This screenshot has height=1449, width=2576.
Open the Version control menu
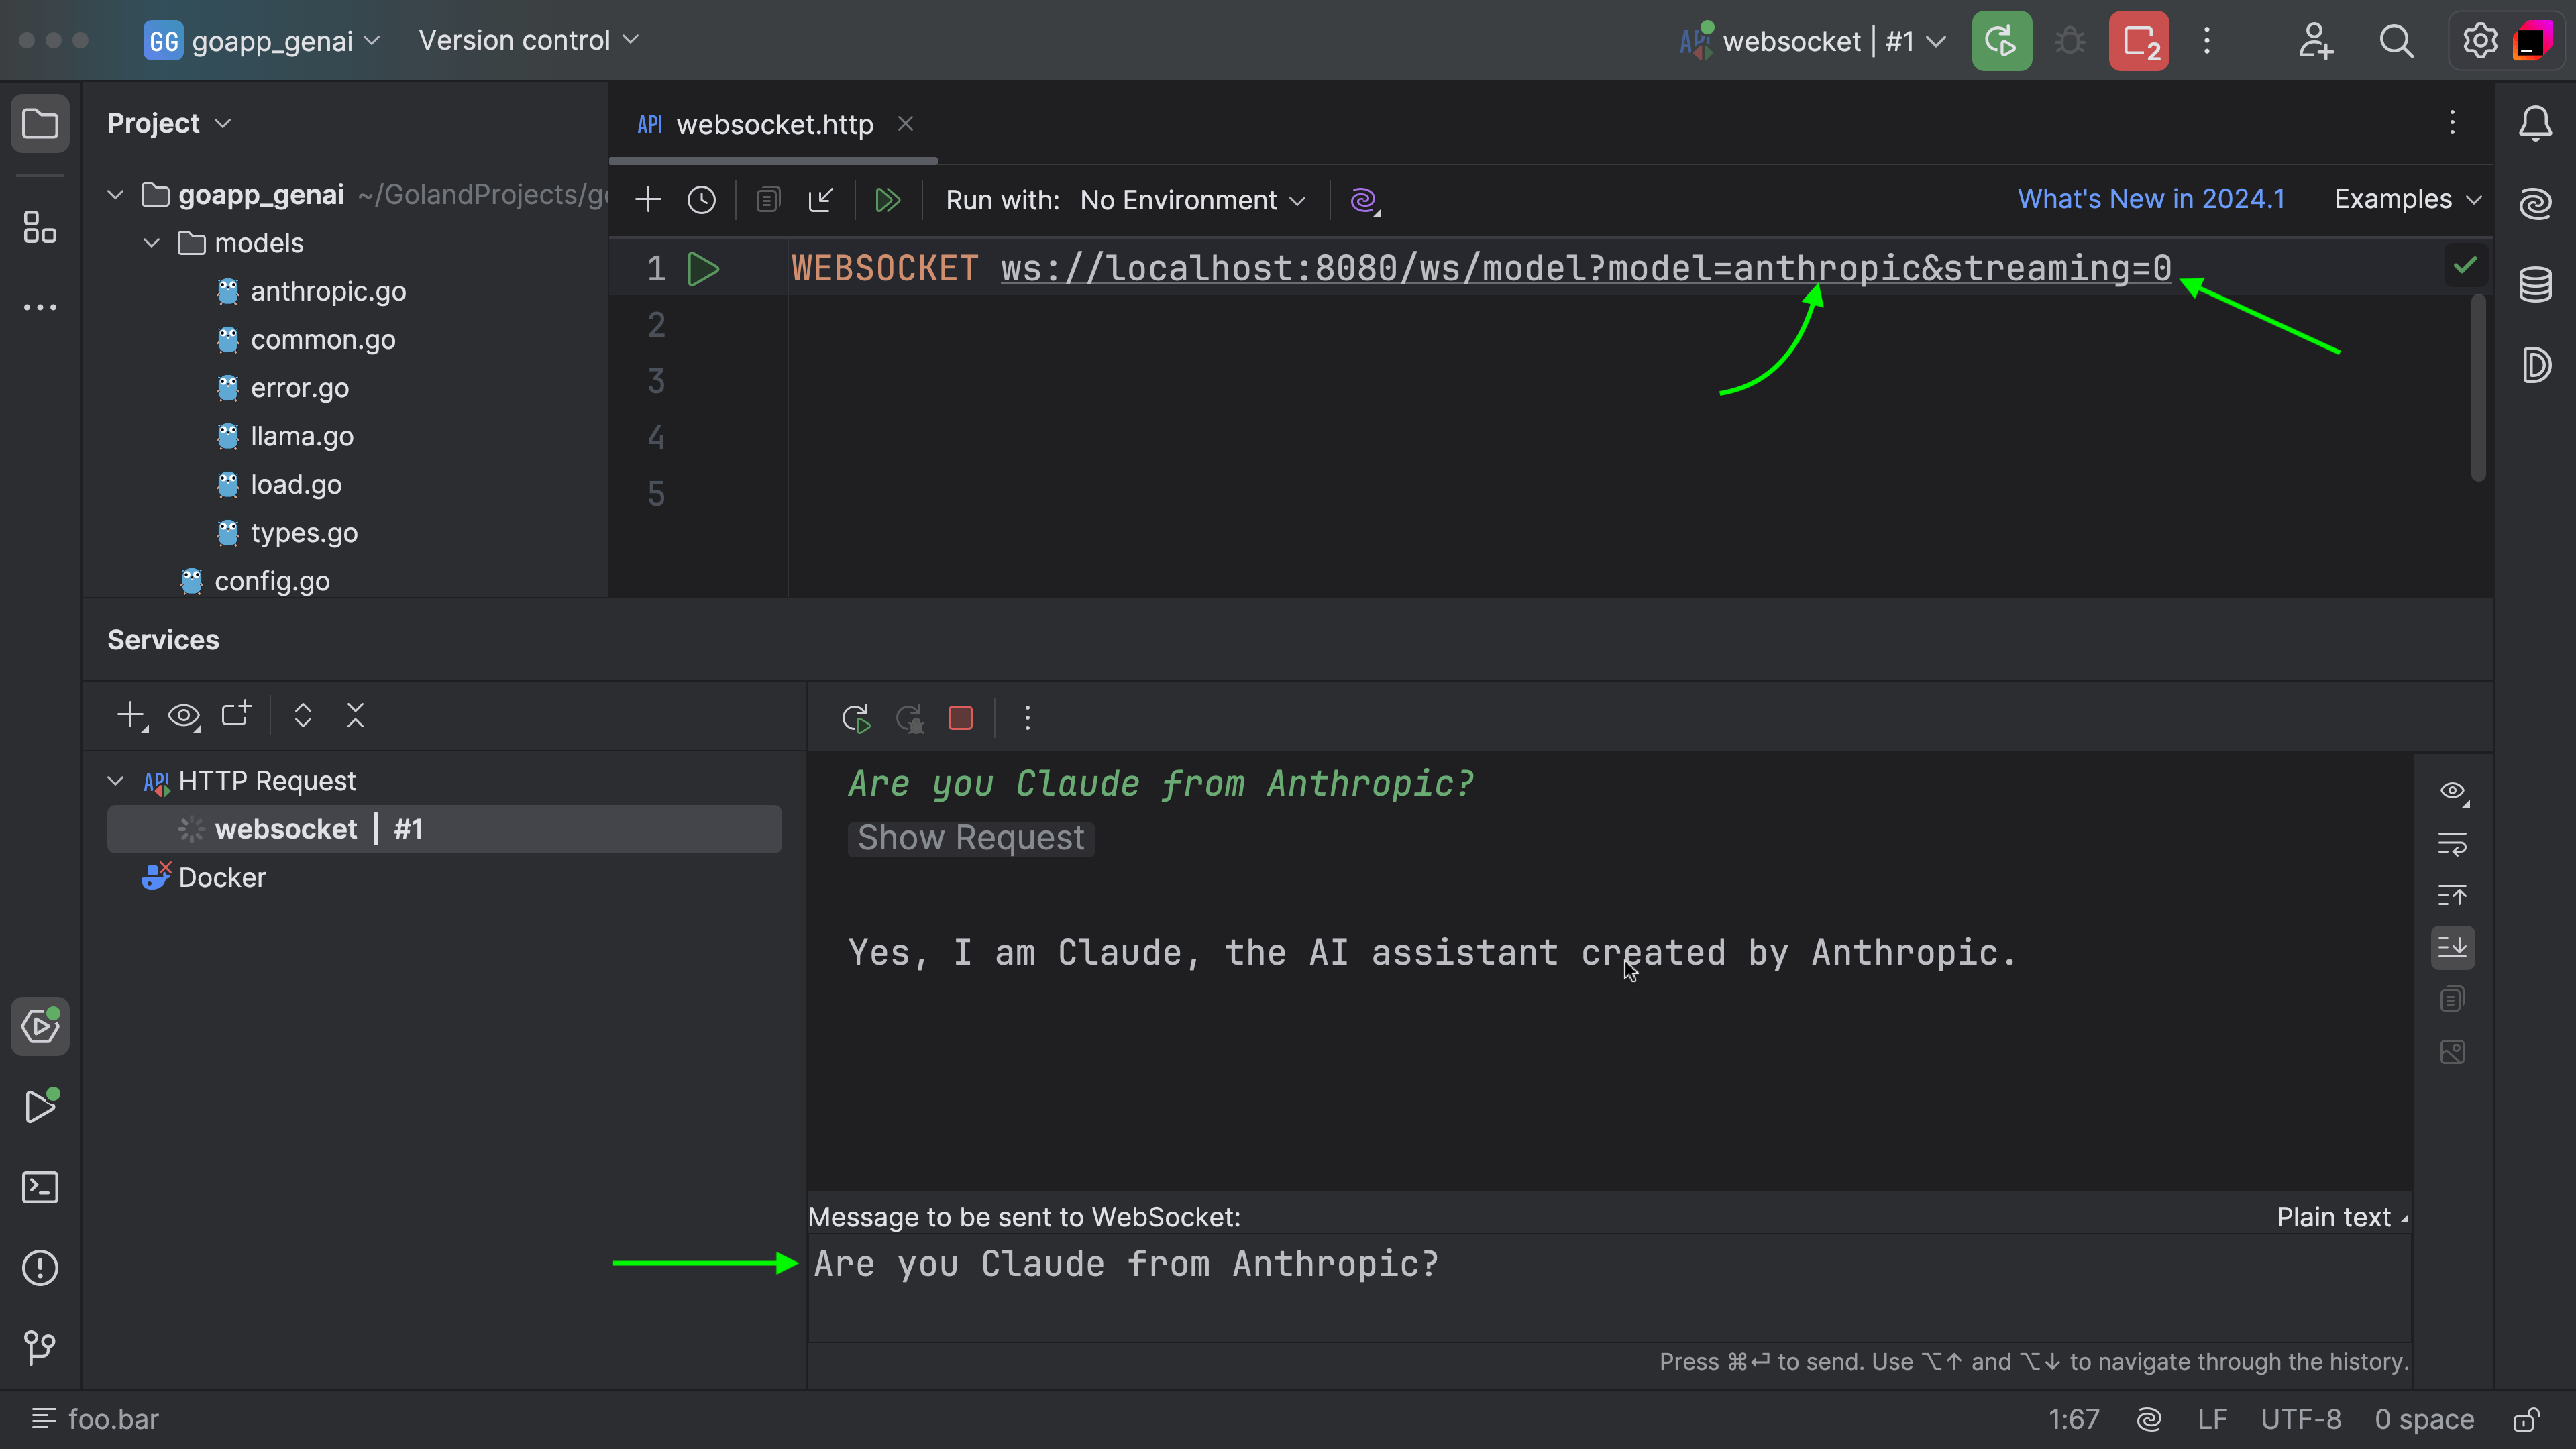click(527, 40)
